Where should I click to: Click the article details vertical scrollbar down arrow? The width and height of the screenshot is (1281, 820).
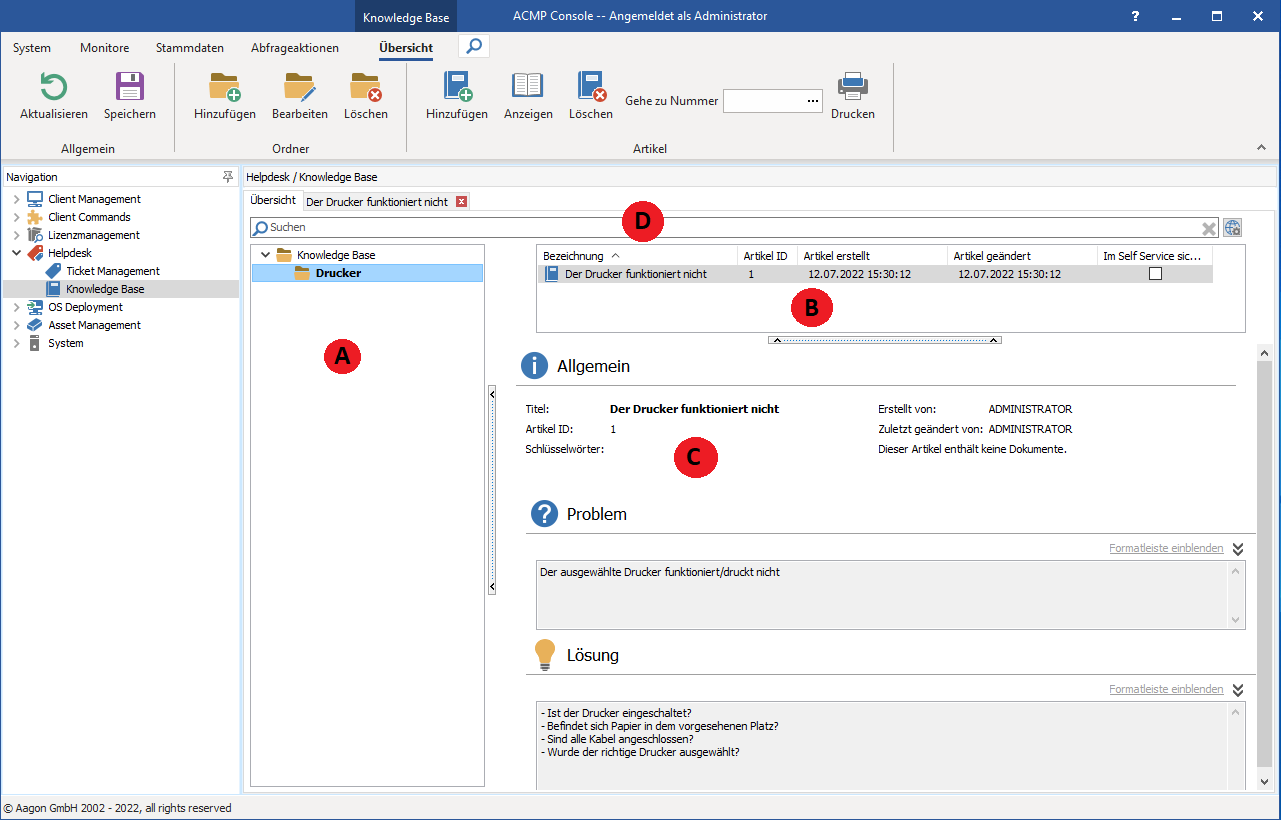1264,781
